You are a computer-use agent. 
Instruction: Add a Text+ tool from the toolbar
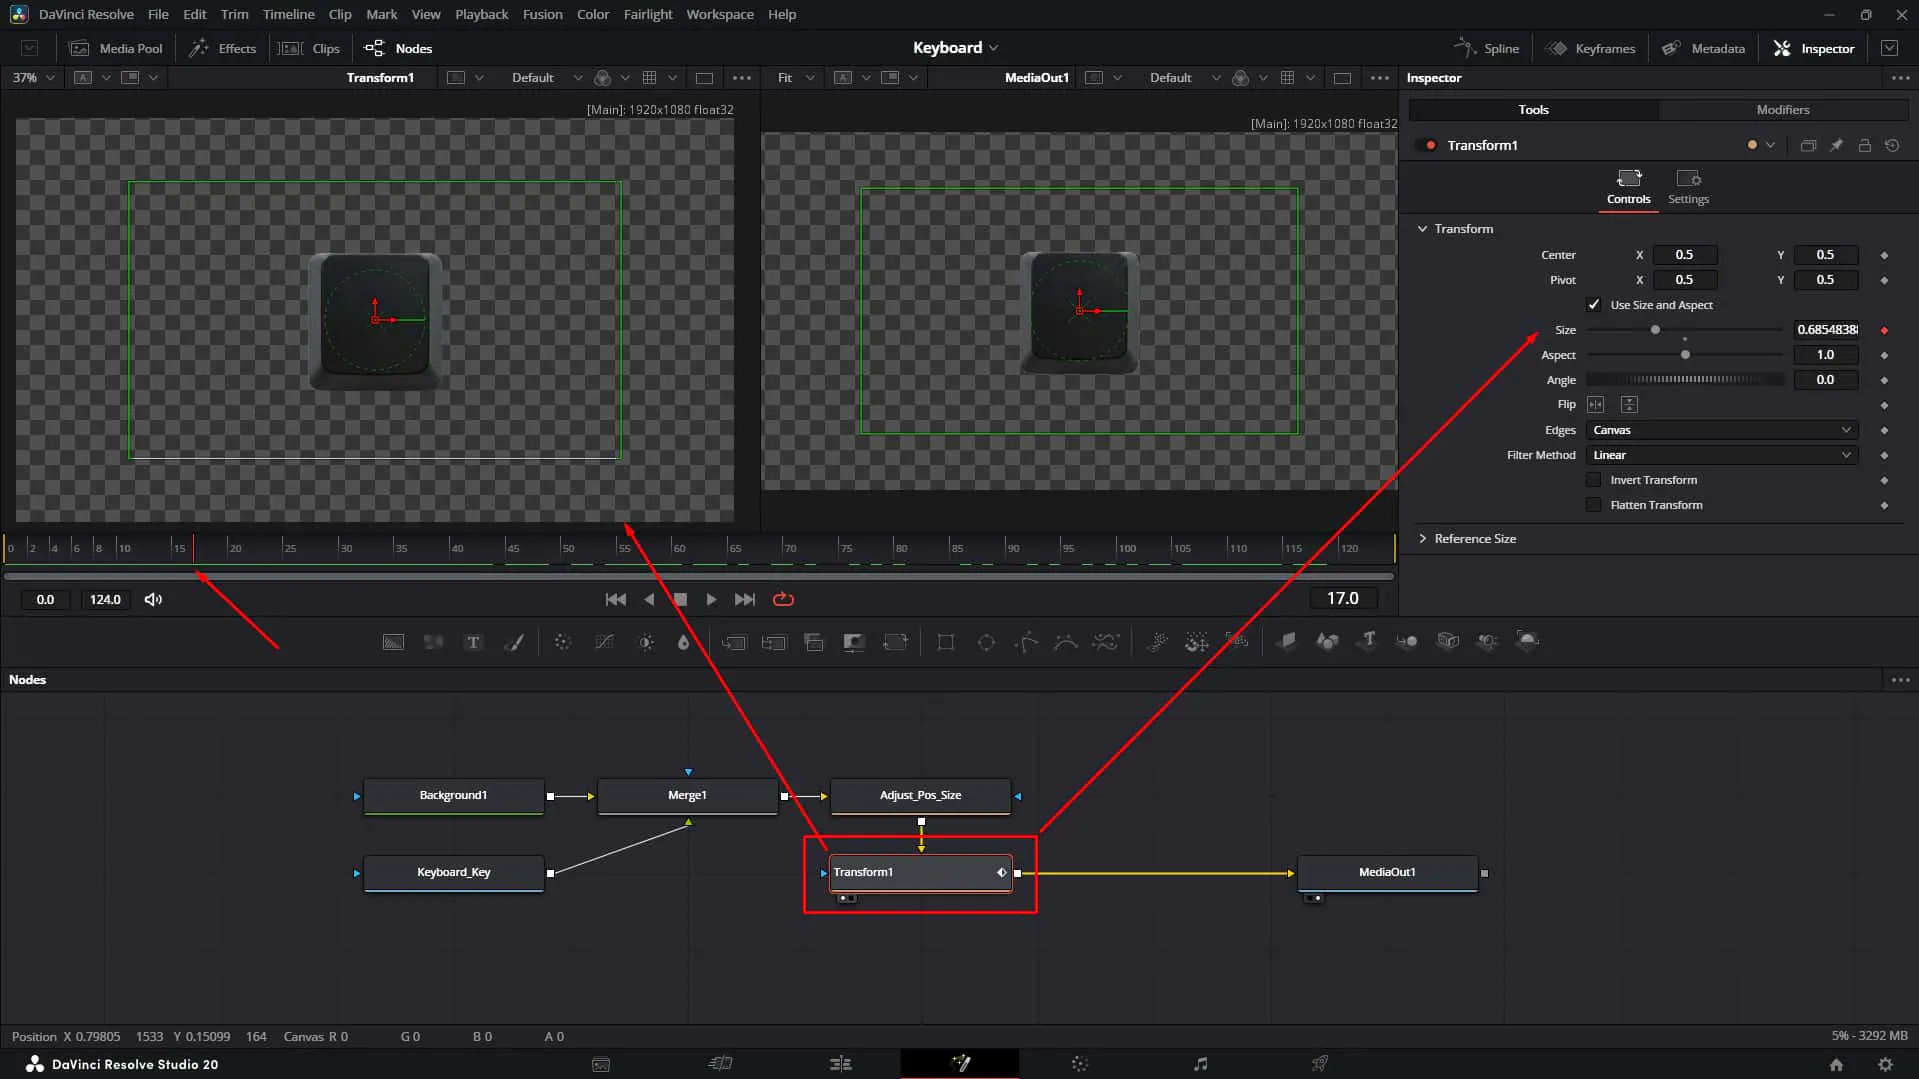[473, 642]
